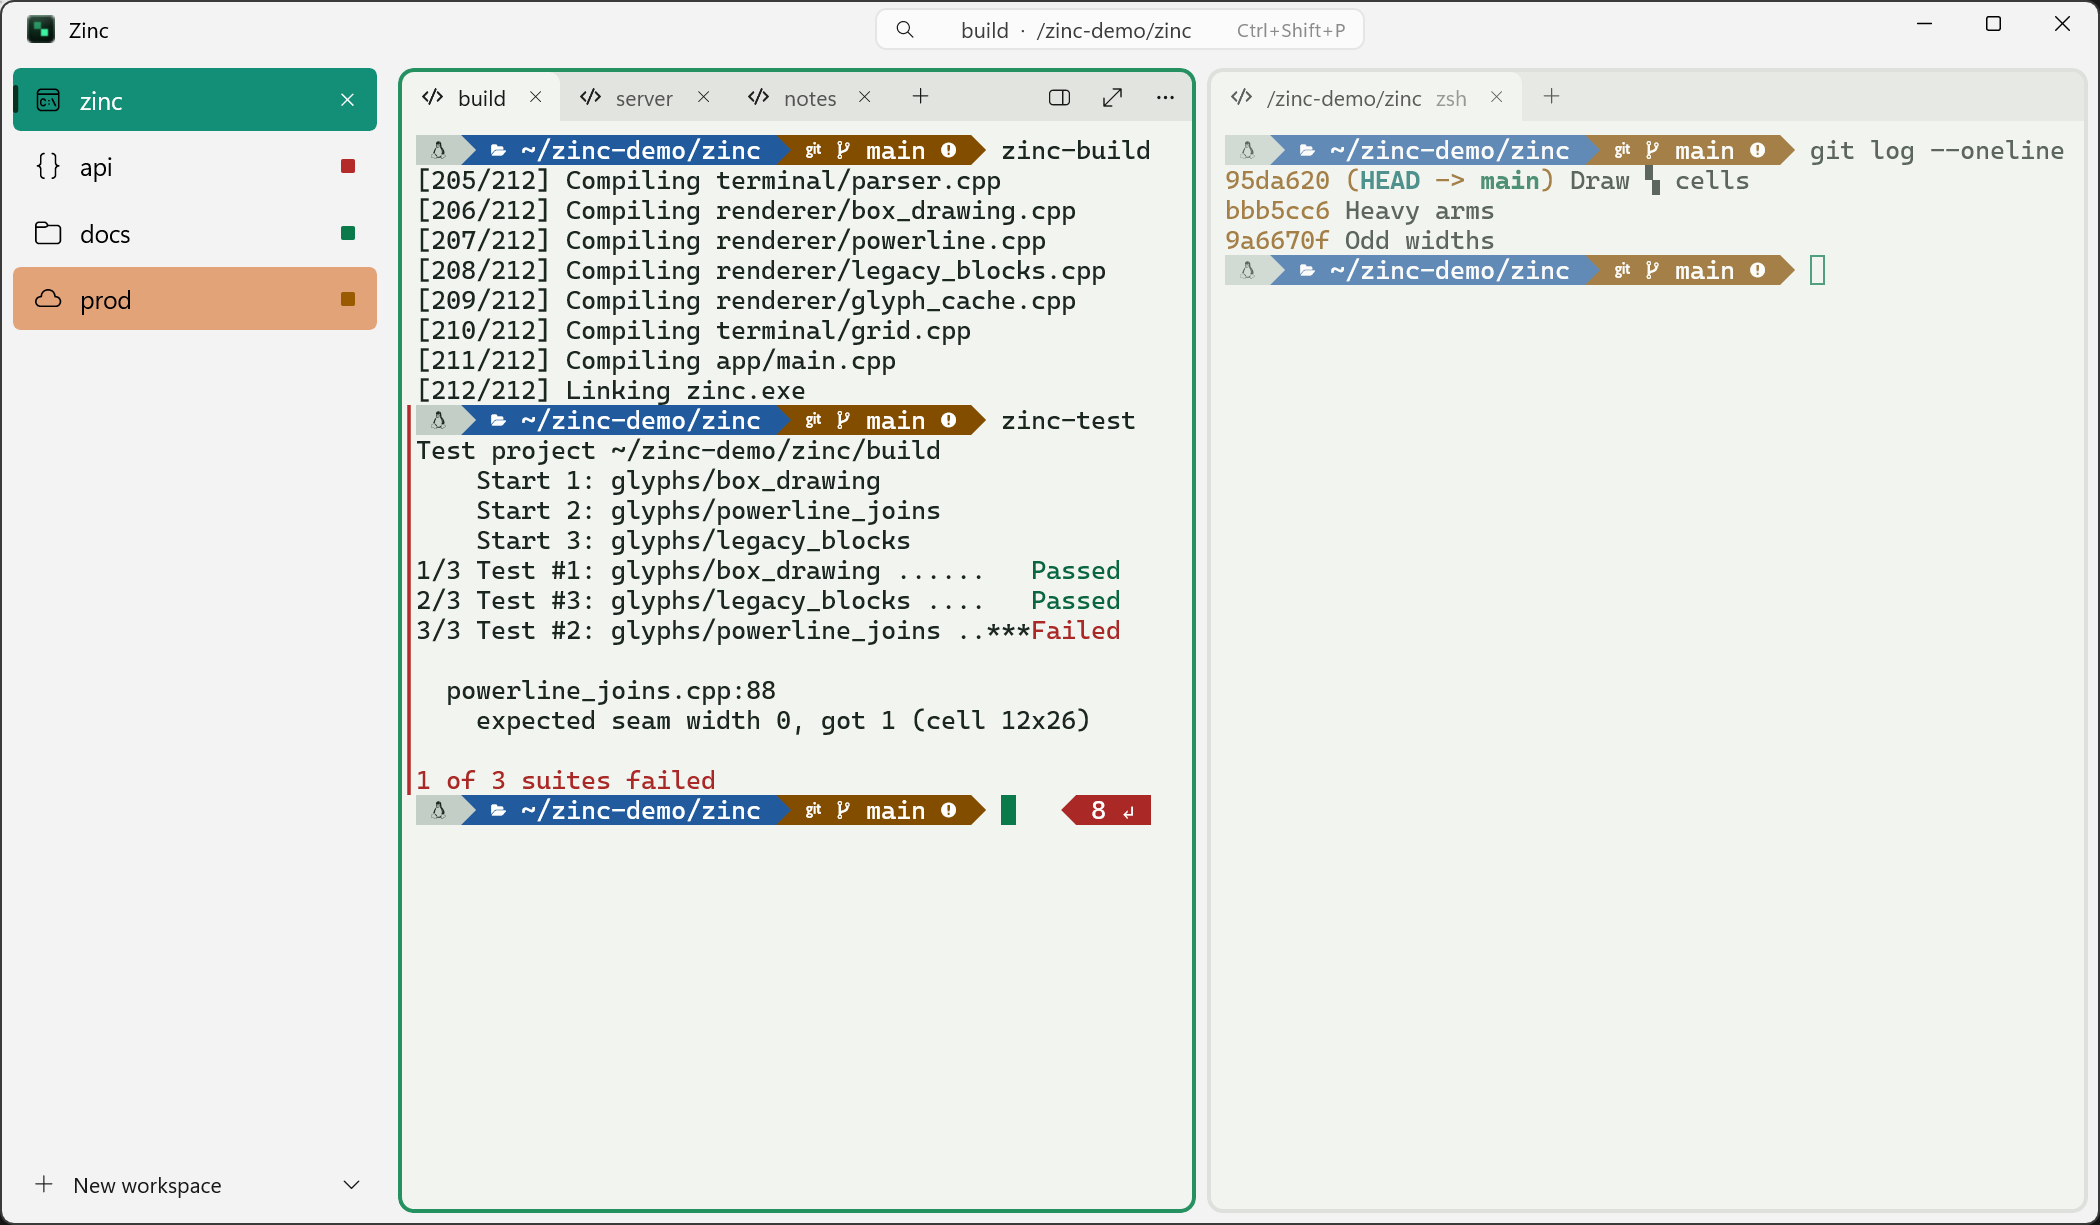
Task: Select the docs workspace
Action: [195, 233]
